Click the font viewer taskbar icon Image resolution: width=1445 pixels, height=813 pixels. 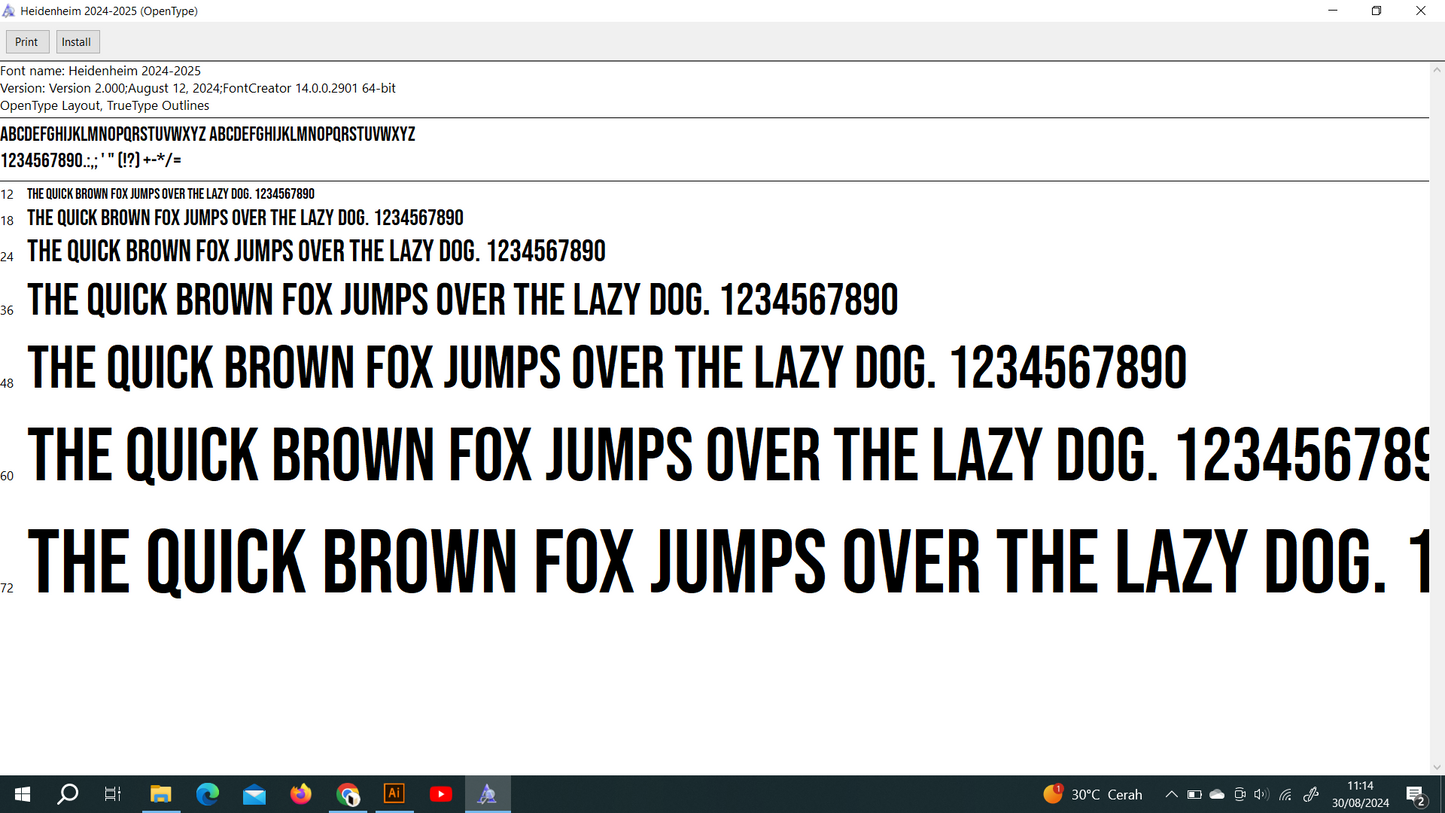coord(487,794)
